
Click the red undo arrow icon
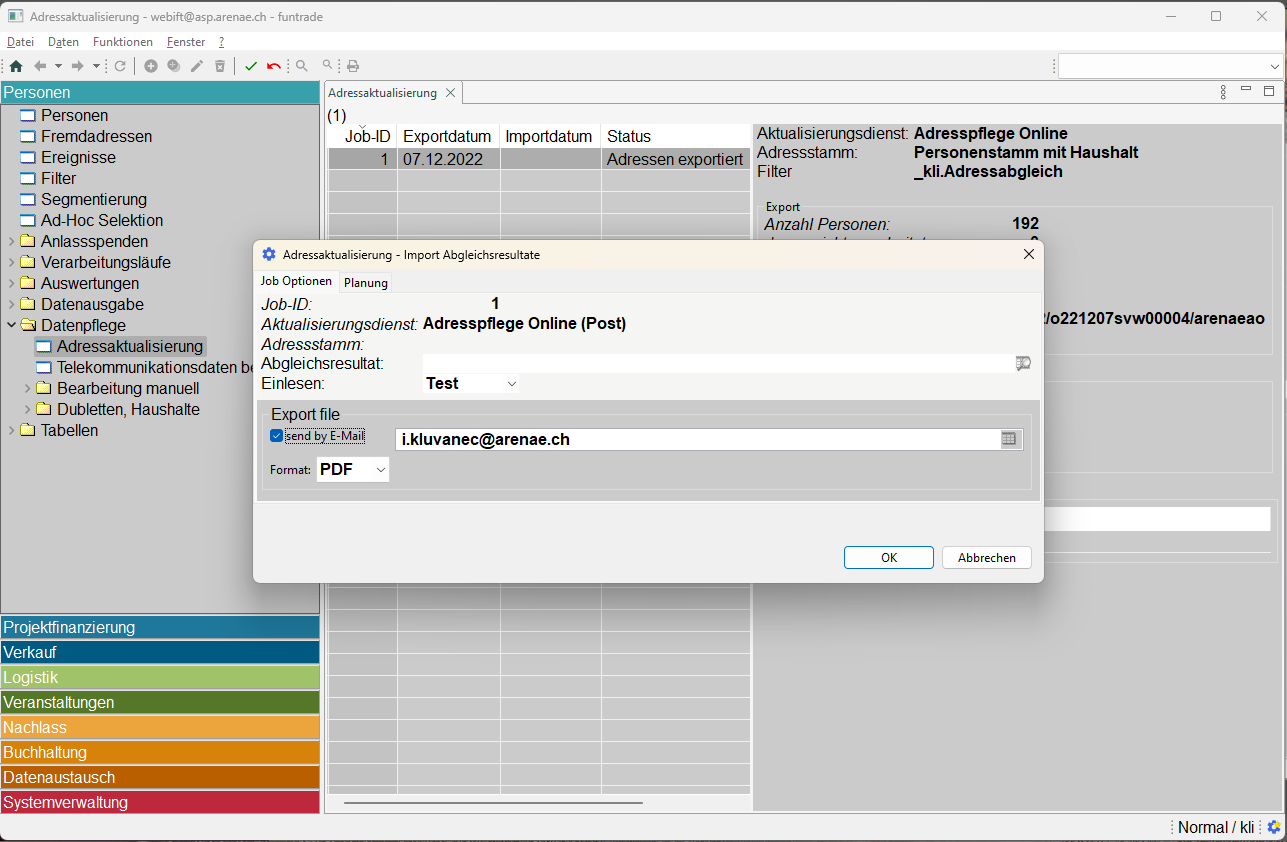[x=273, y=66]
